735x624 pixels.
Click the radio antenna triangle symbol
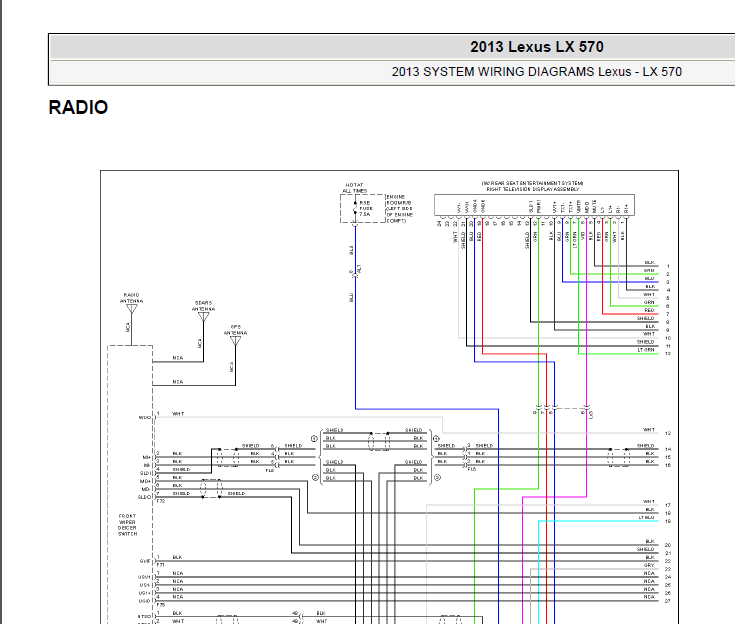pos(132,308)
